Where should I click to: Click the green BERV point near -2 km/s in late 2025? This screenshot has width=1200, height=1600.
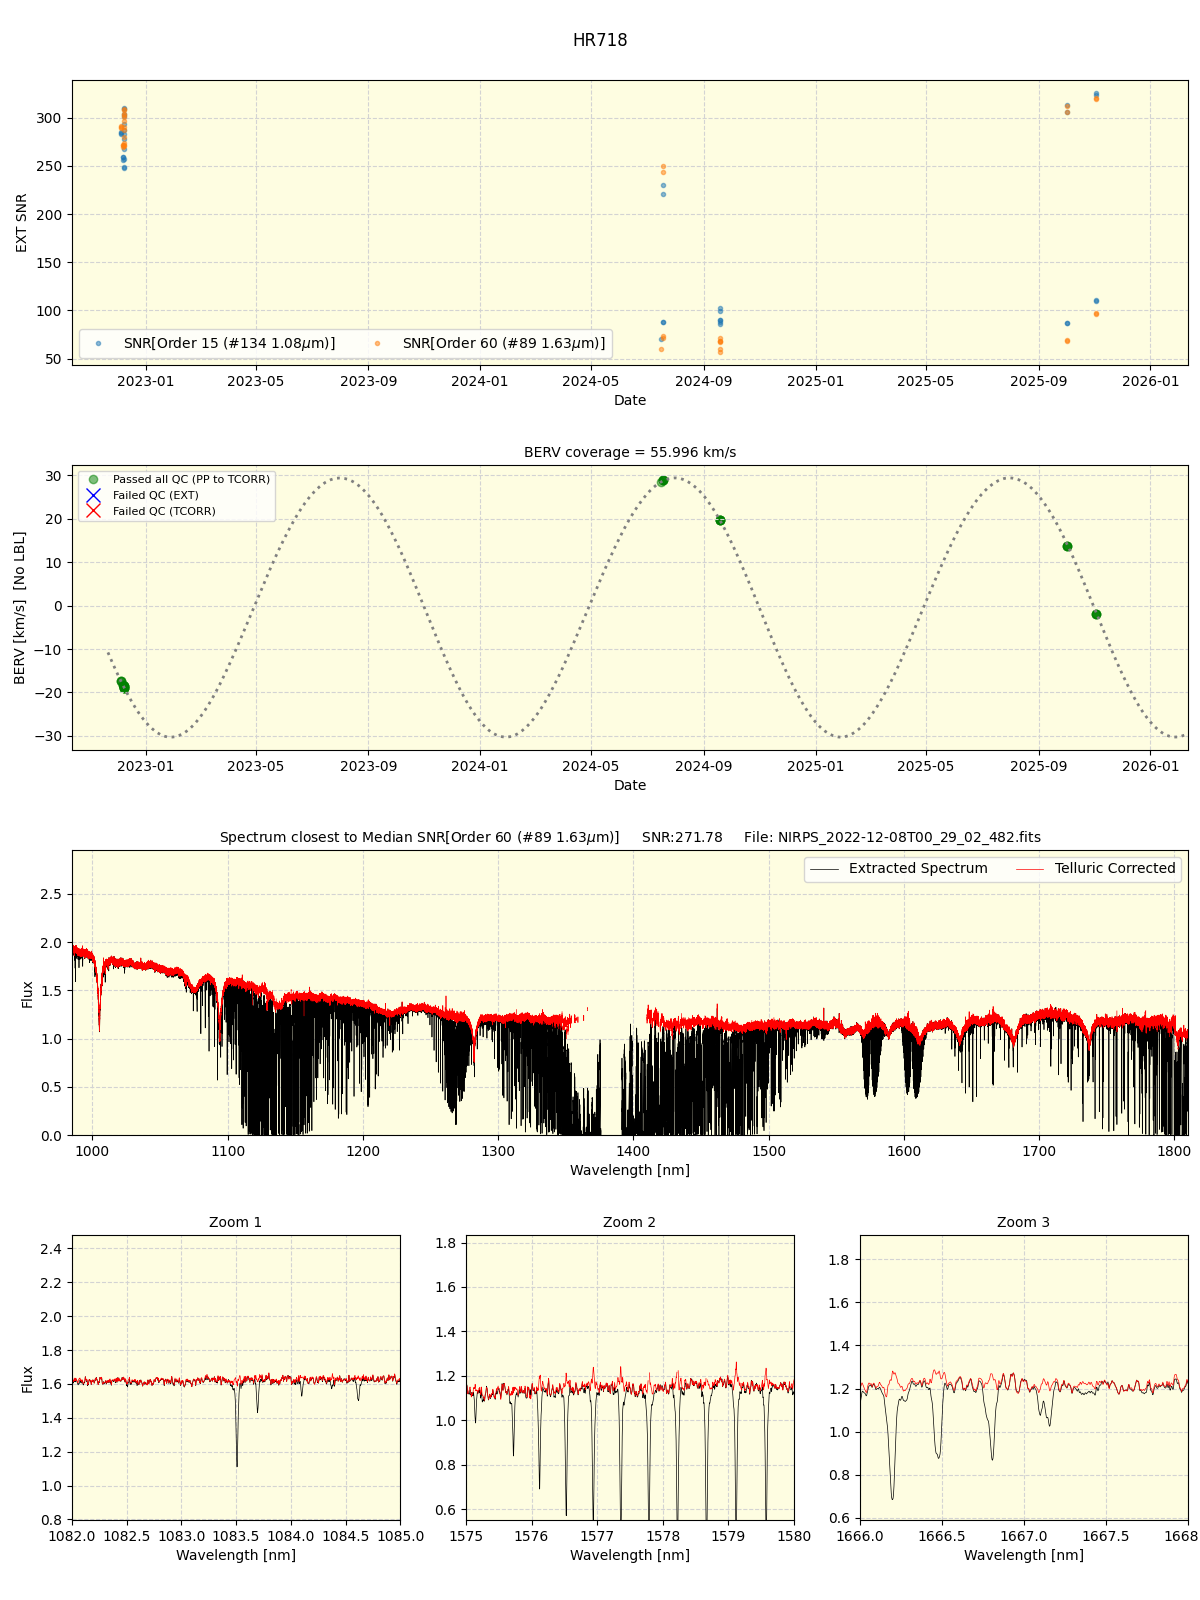click(1096, 614)
